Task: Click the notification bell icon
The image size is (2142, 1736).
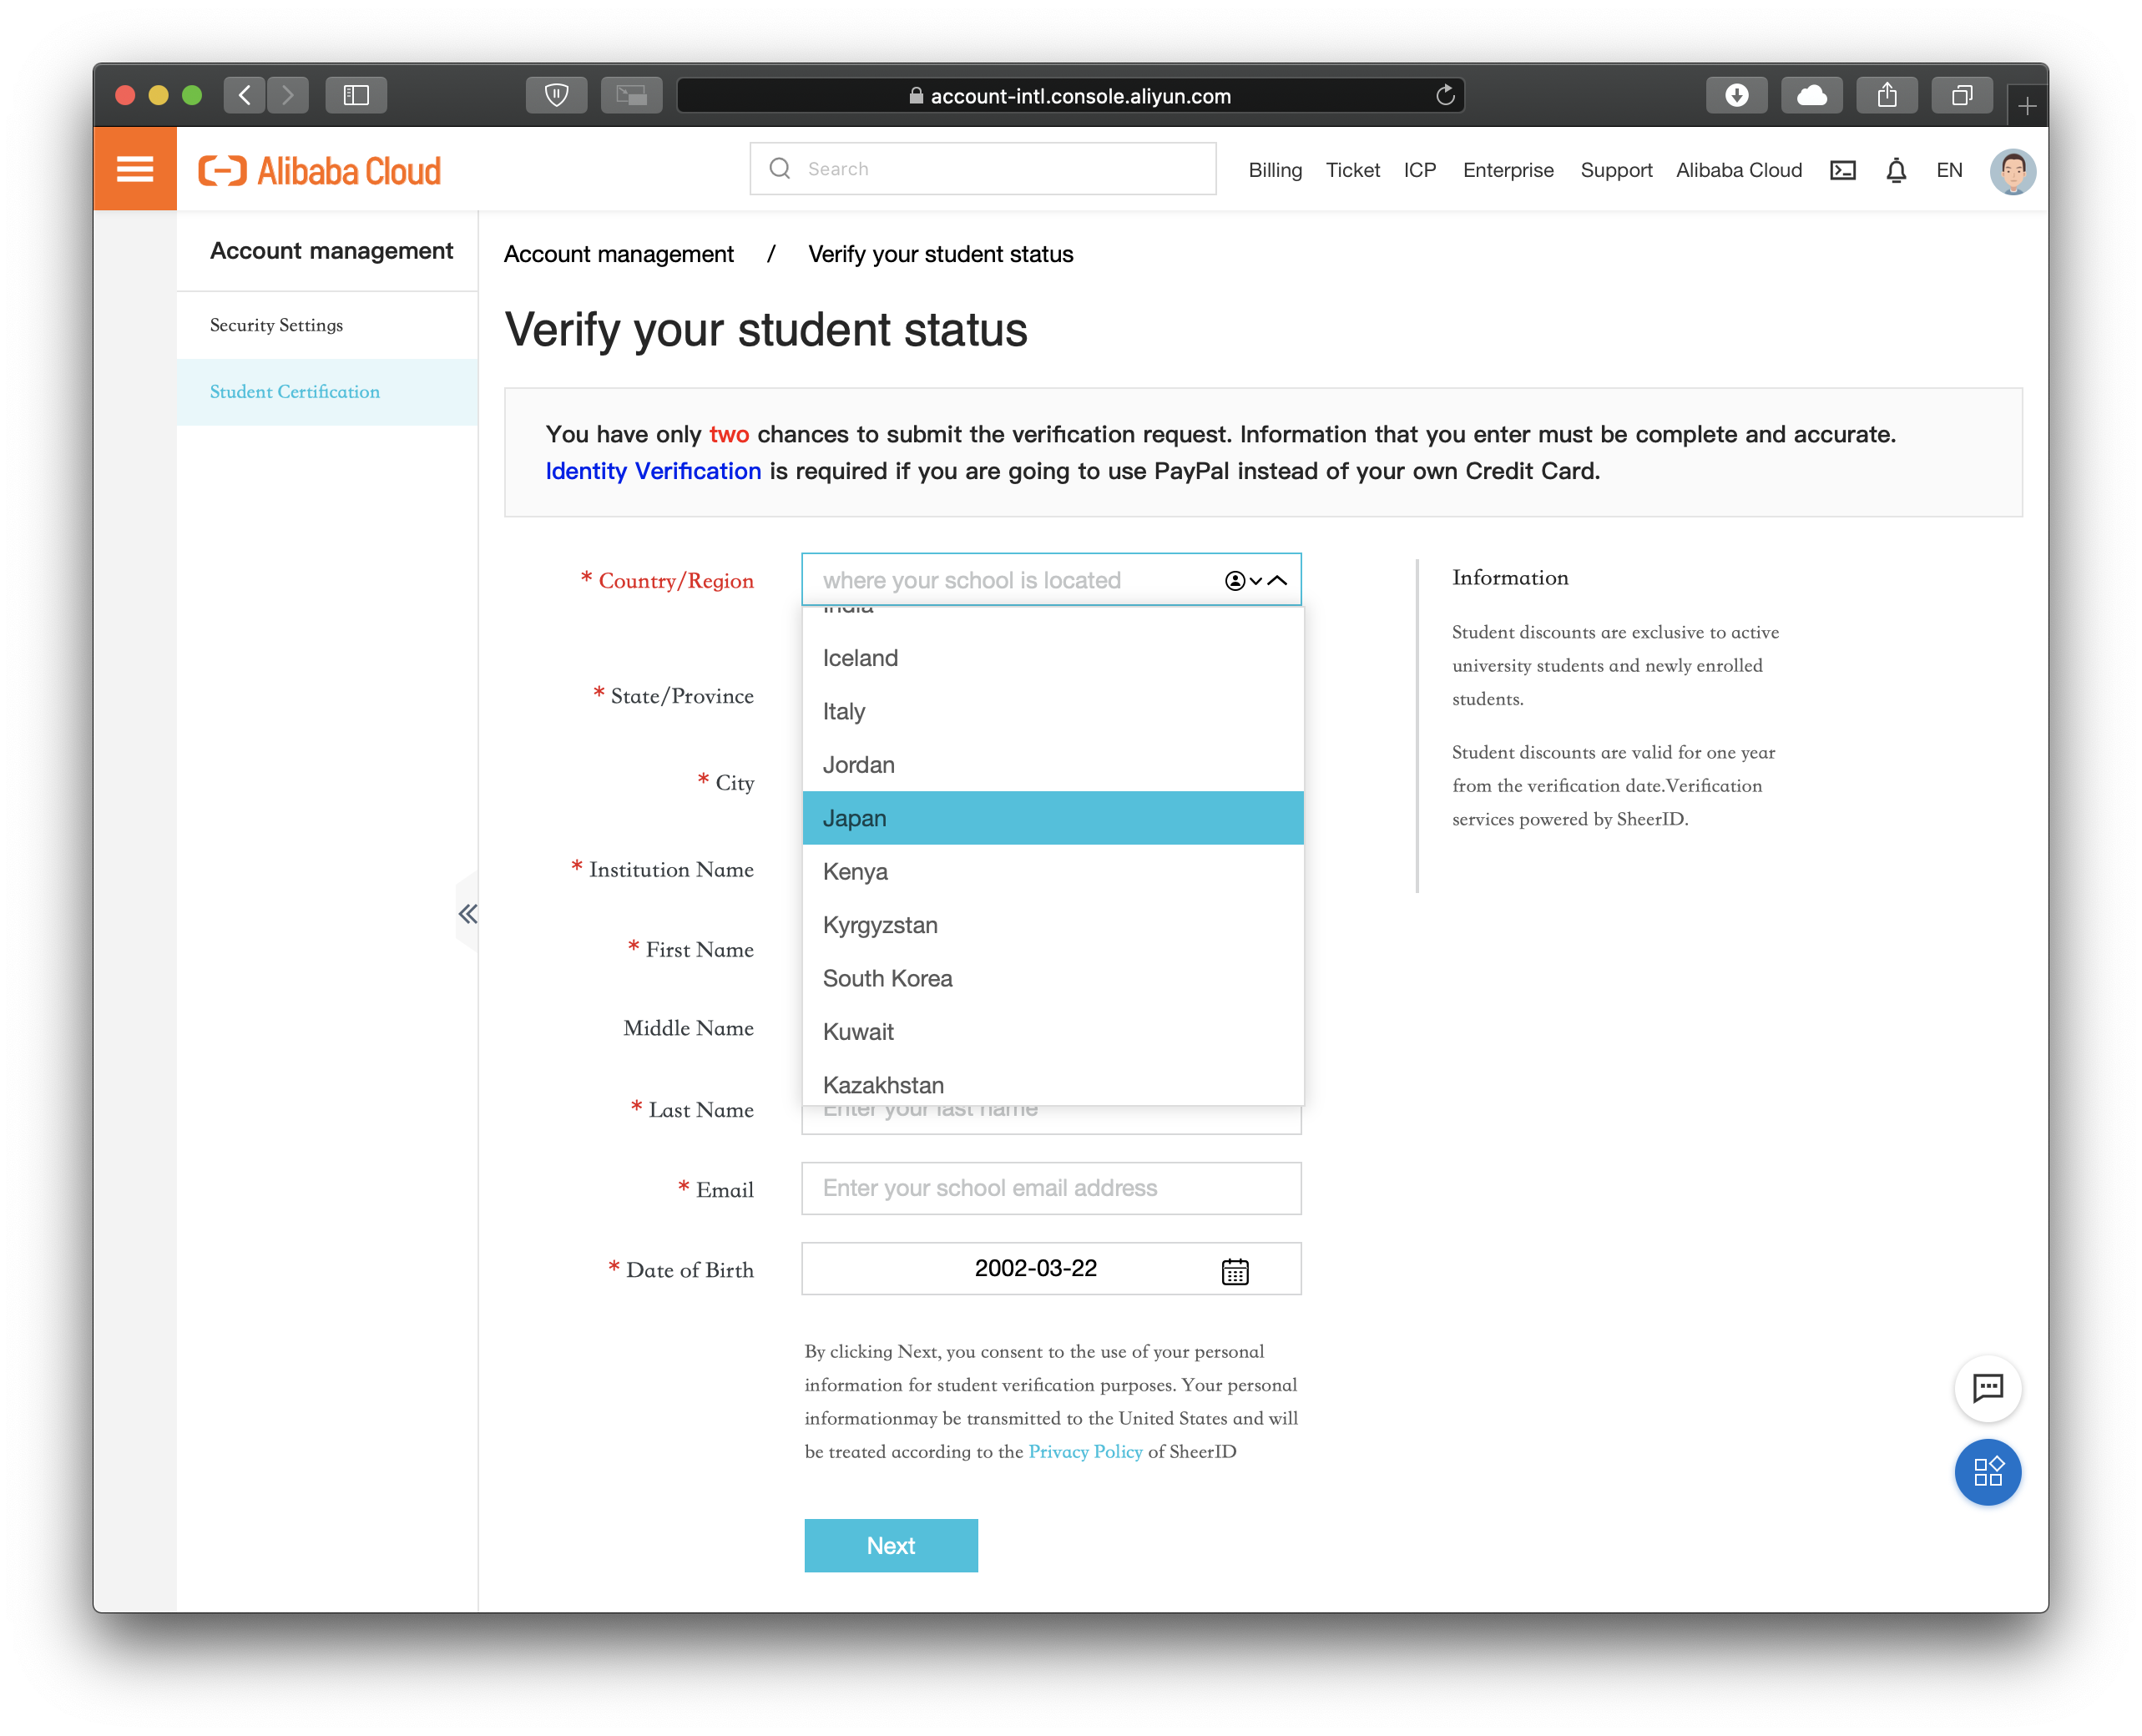Action: [x=1895, y=171]
